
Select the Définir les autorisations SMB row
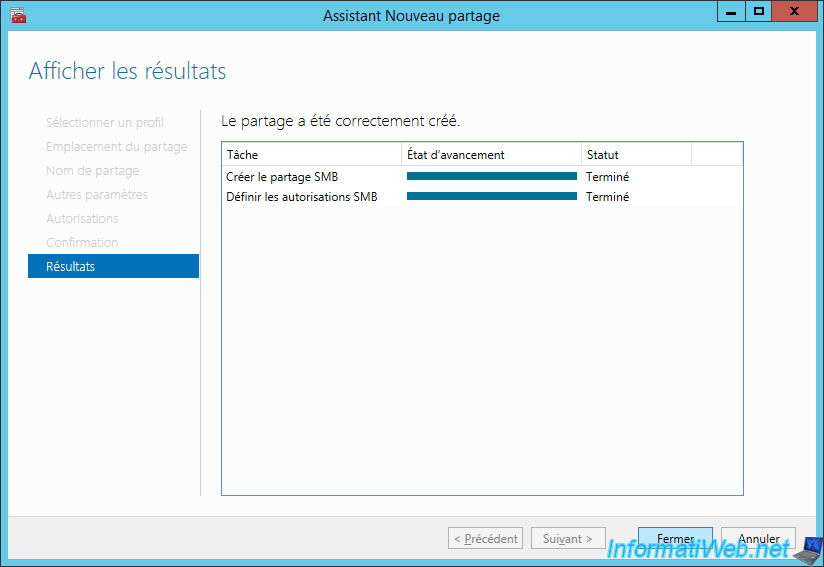pyautogui.click(x=482, y=197)
